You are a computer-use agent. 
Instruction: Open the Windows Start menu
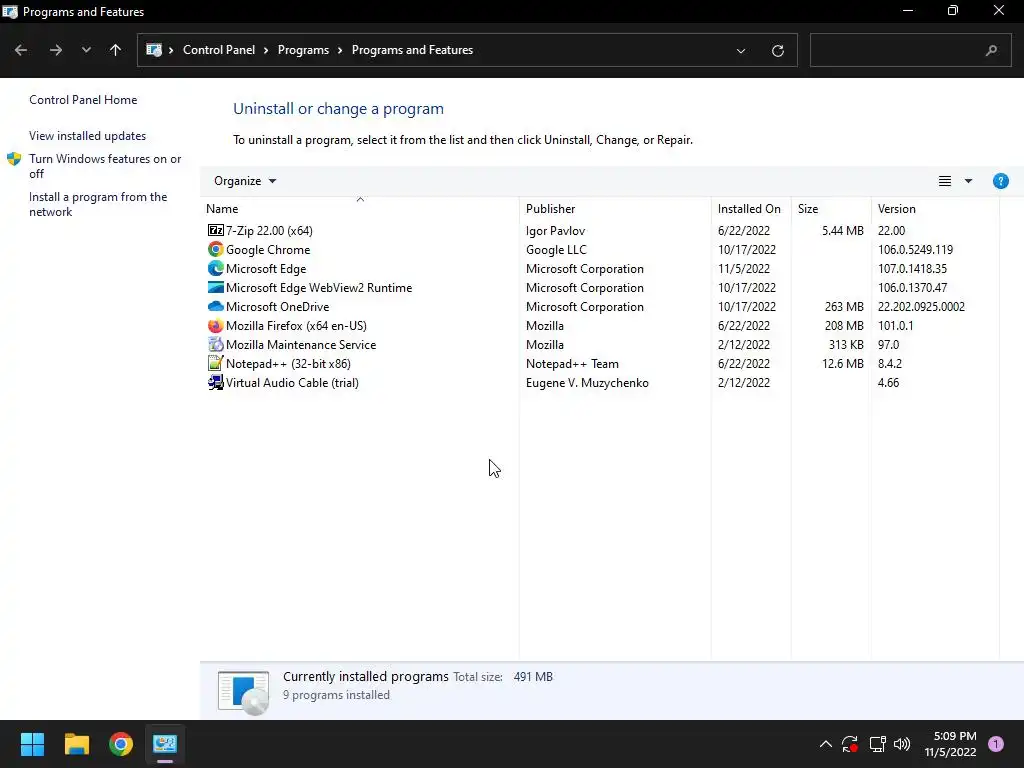click(x=32, y=744)
